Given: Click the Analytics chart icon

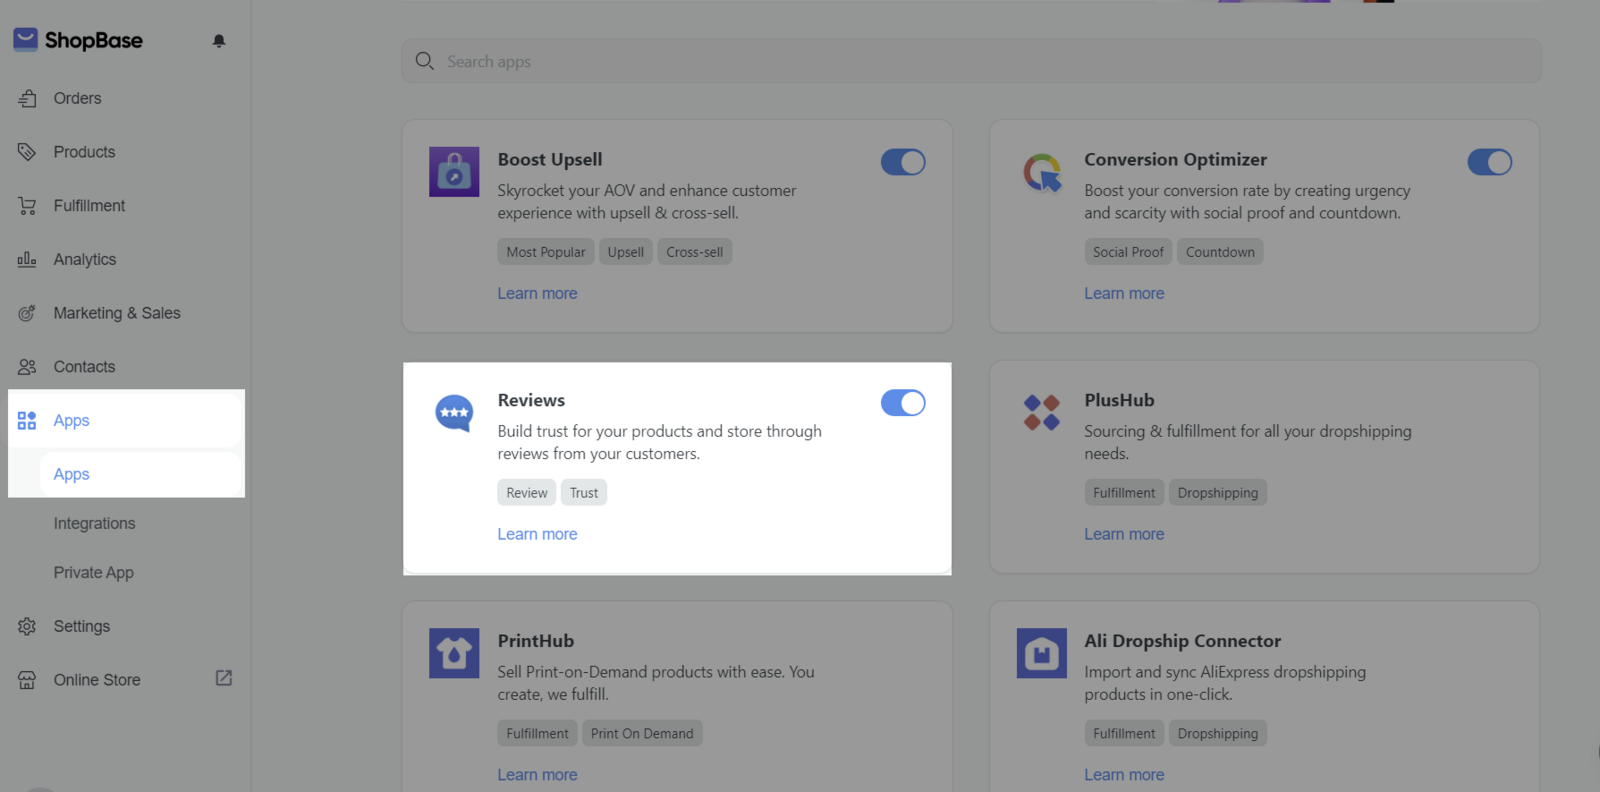Looking at the screenshot, I should pos(27,259).
